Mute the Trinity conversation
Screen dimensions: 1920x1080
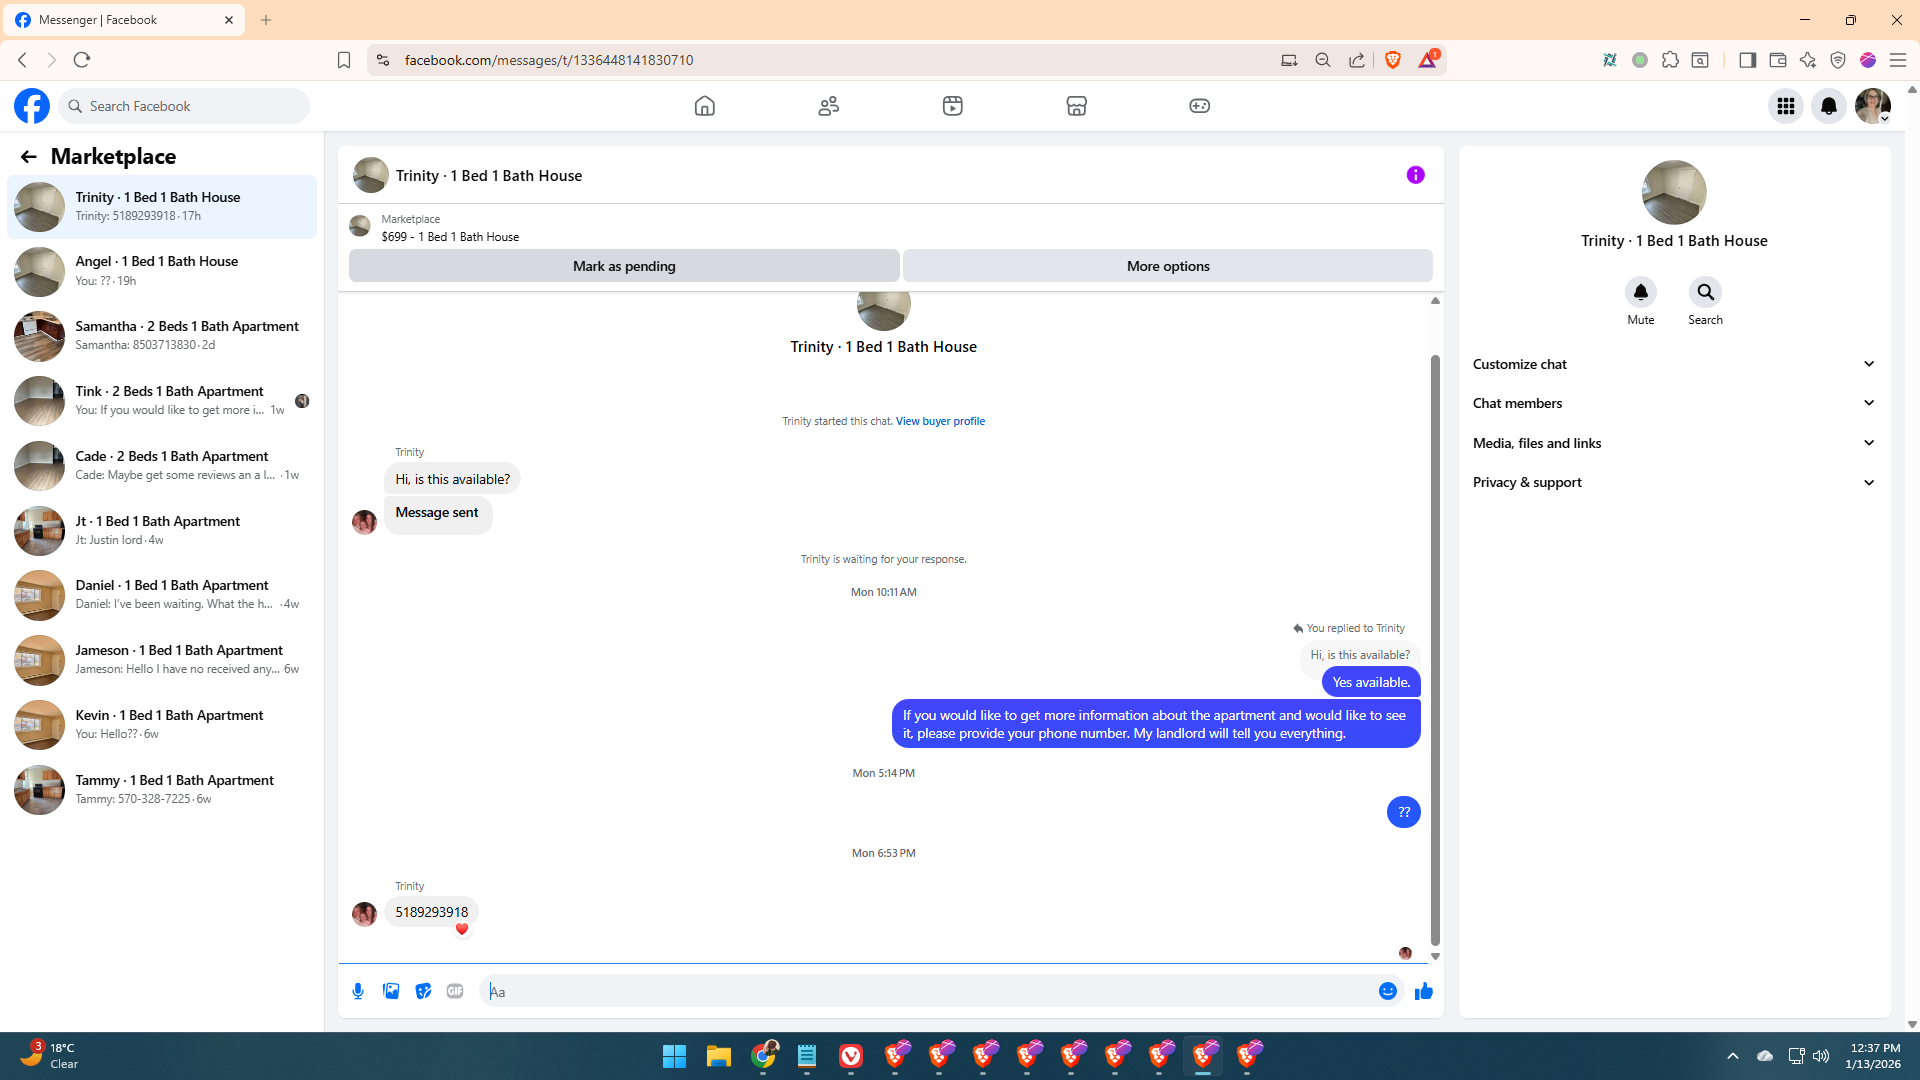click(1640, 292)
